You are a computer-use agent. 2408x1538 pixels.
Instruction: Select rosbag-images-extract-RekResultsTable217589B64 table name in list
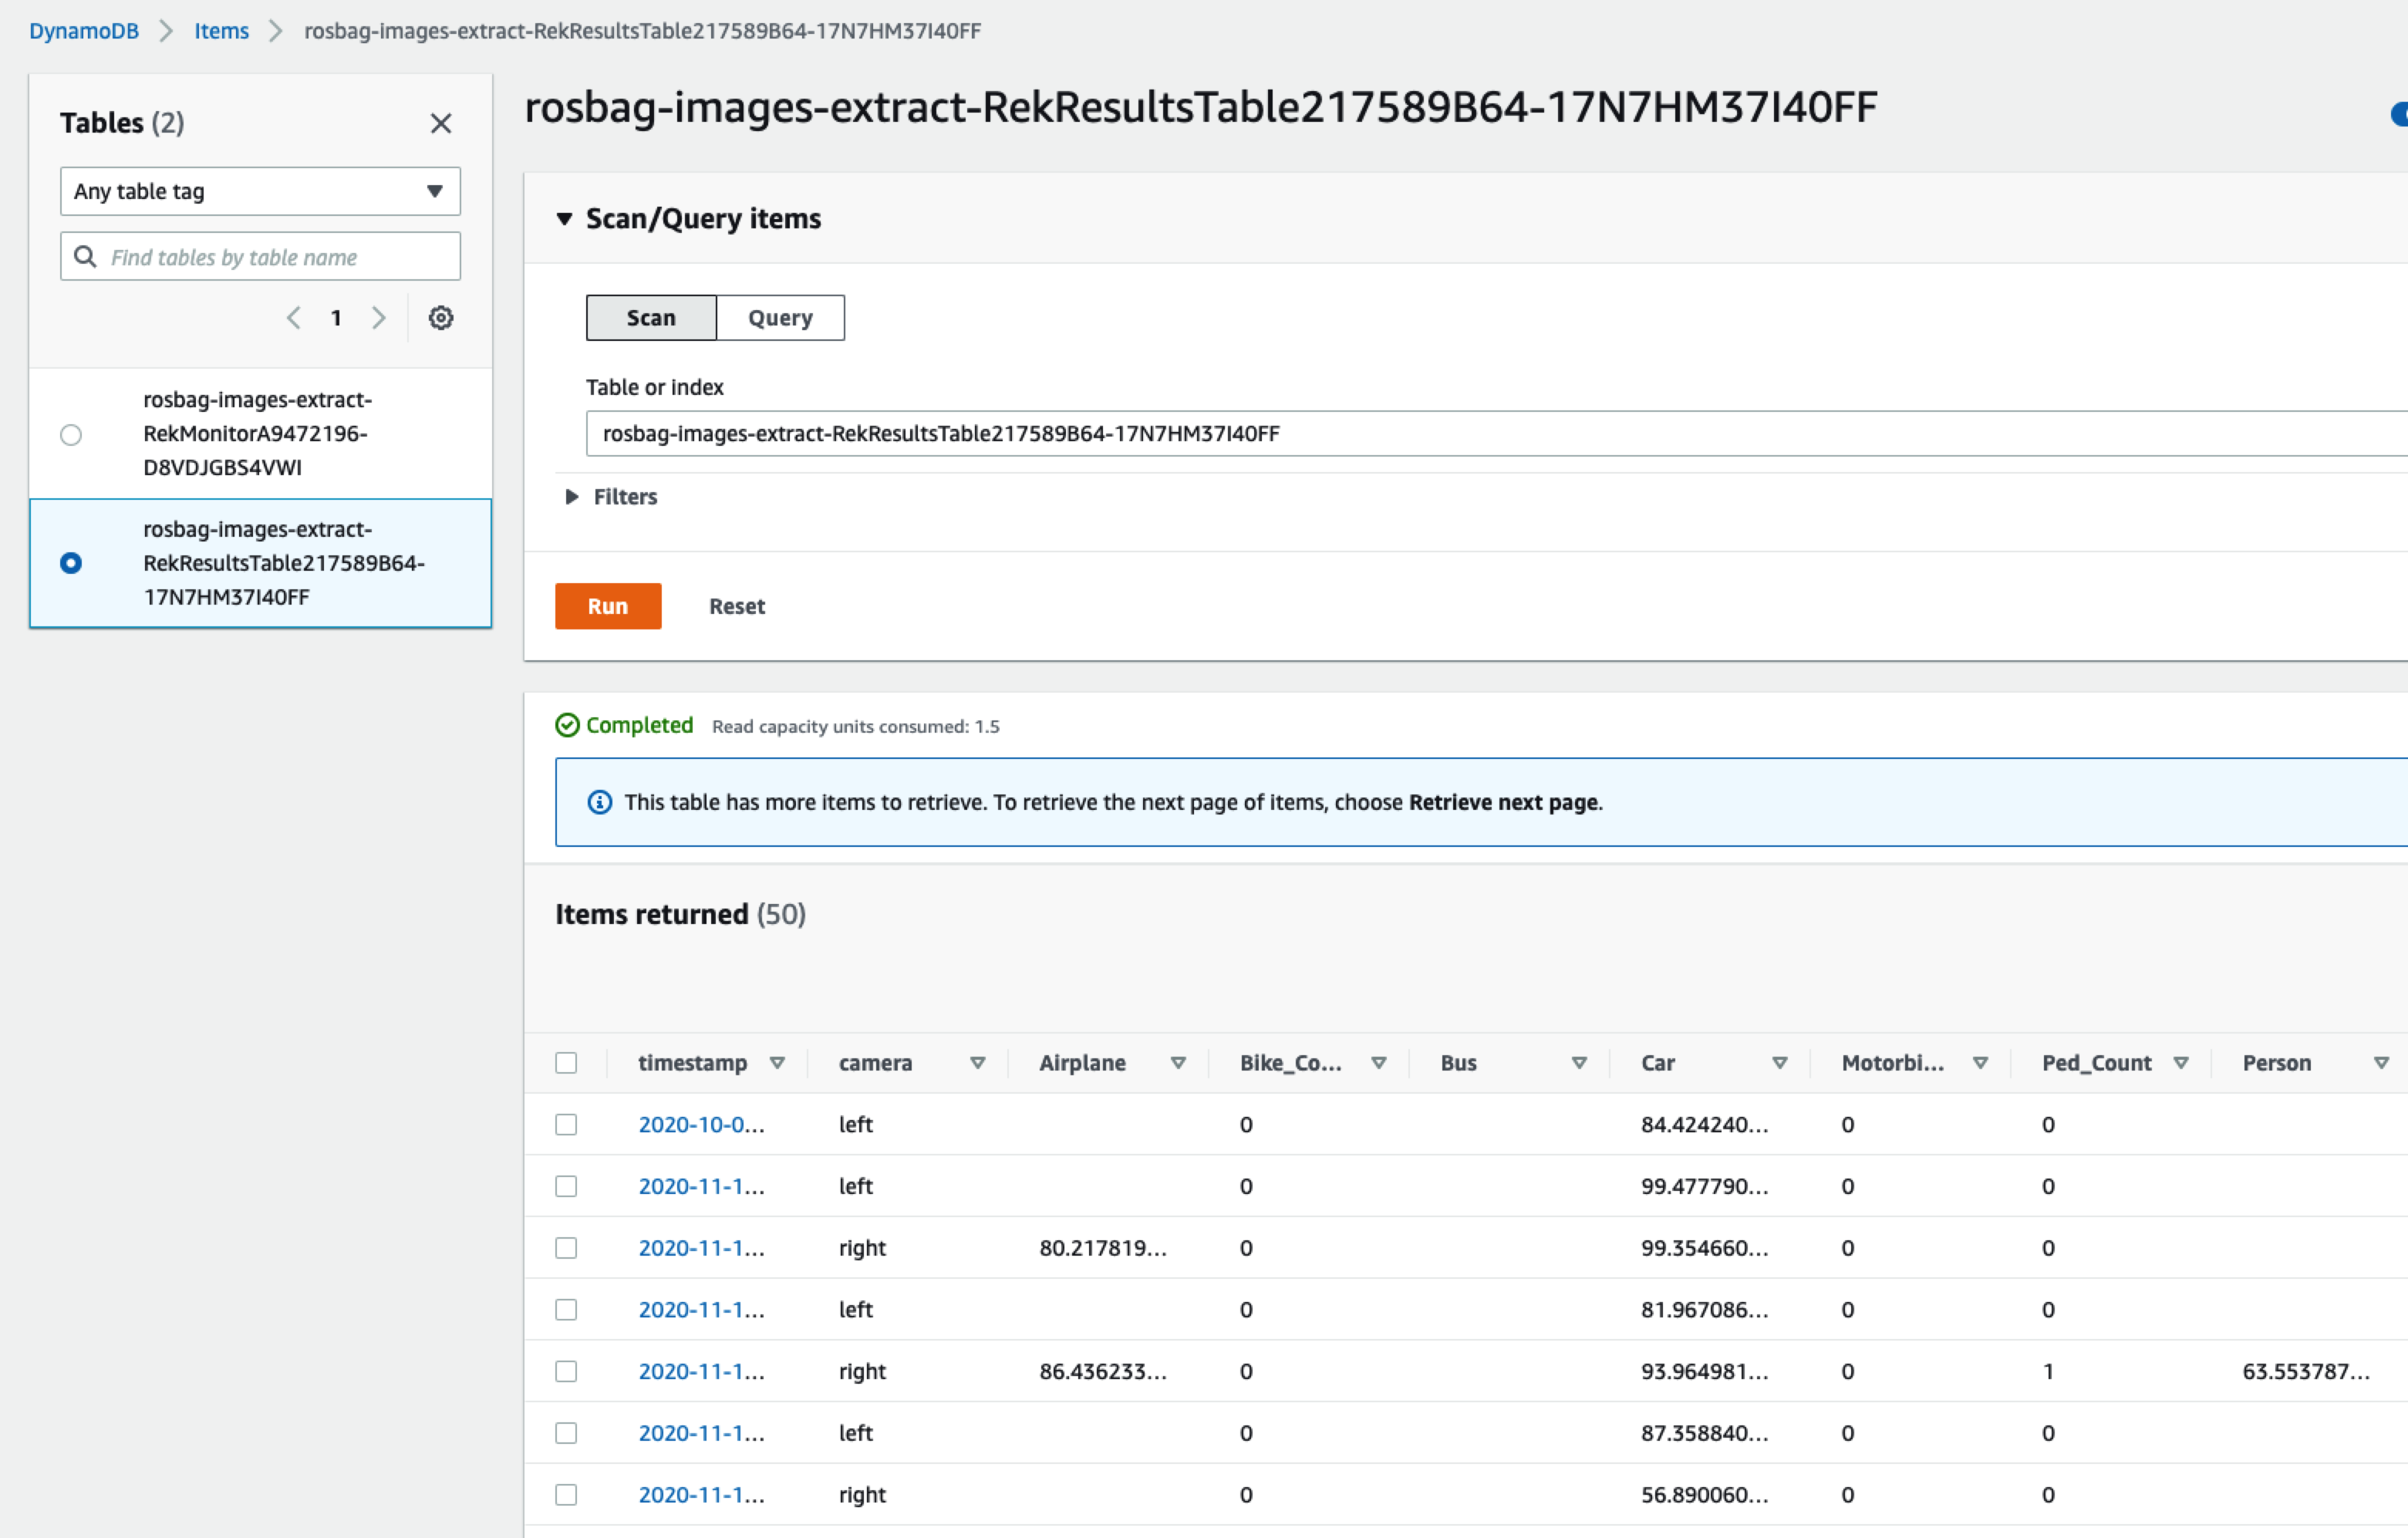point(284,563)
